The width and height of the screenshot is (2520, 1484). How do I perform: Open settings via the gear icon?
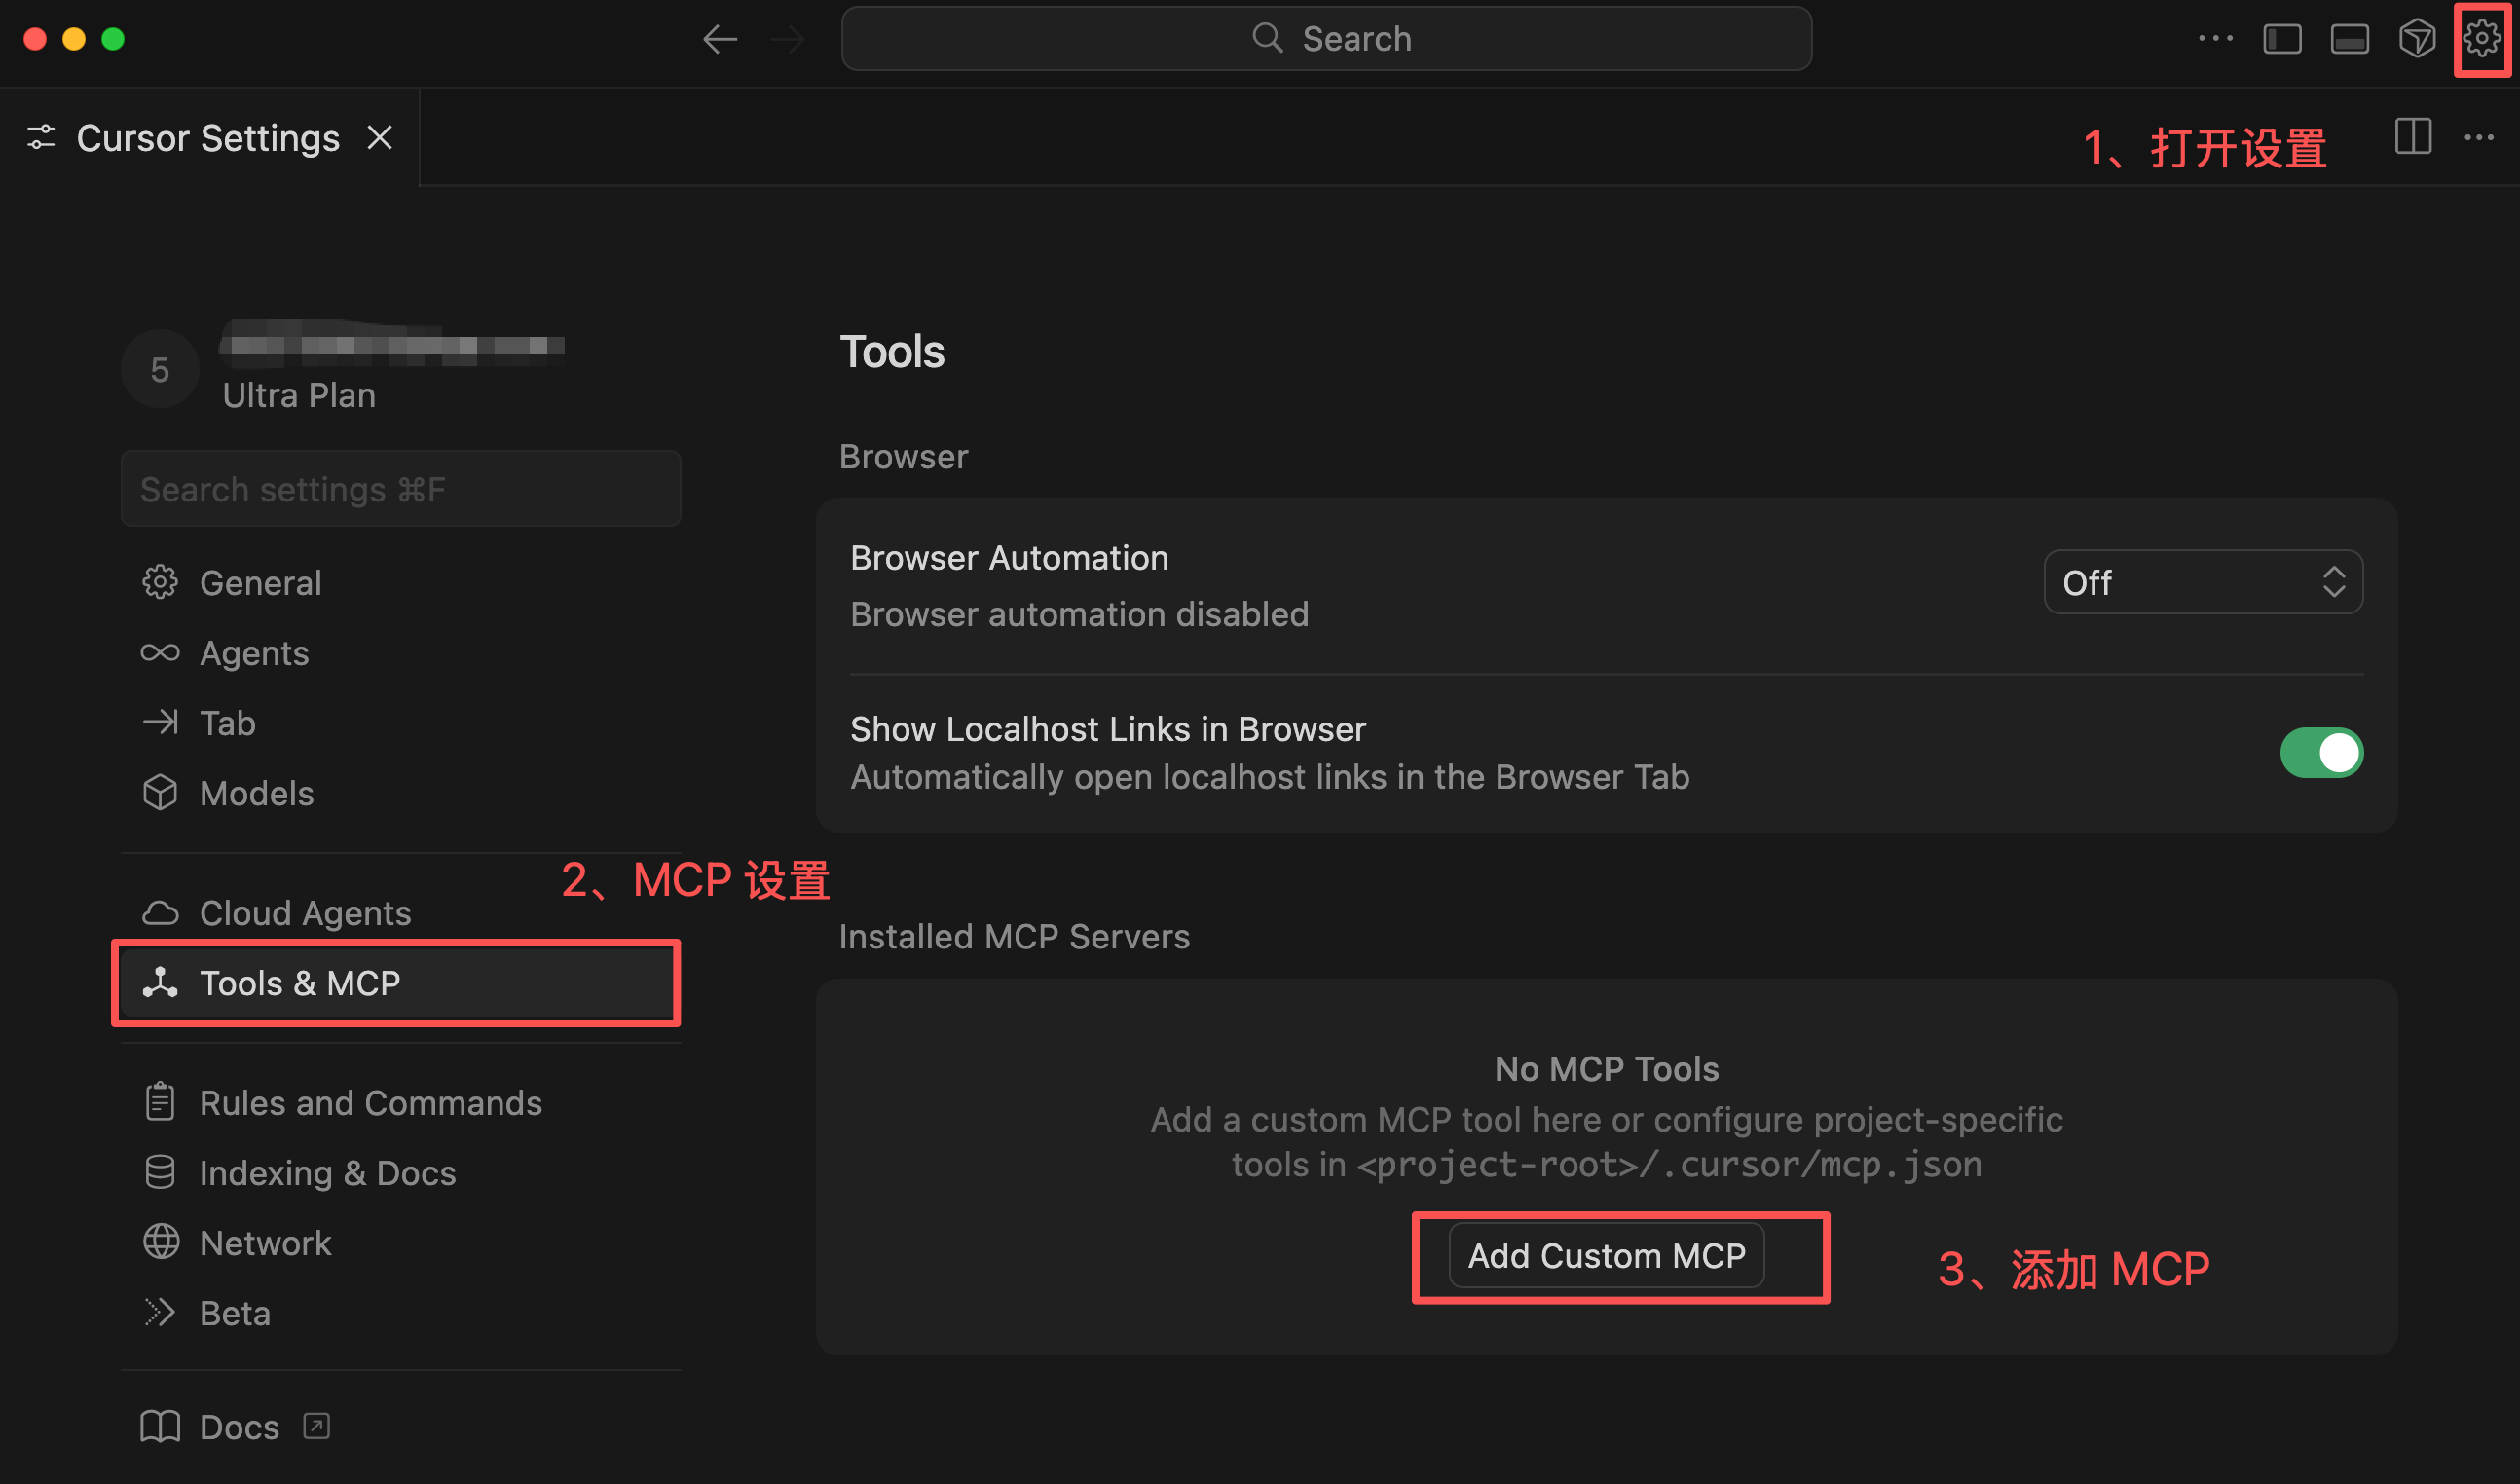coord(2481,39)
